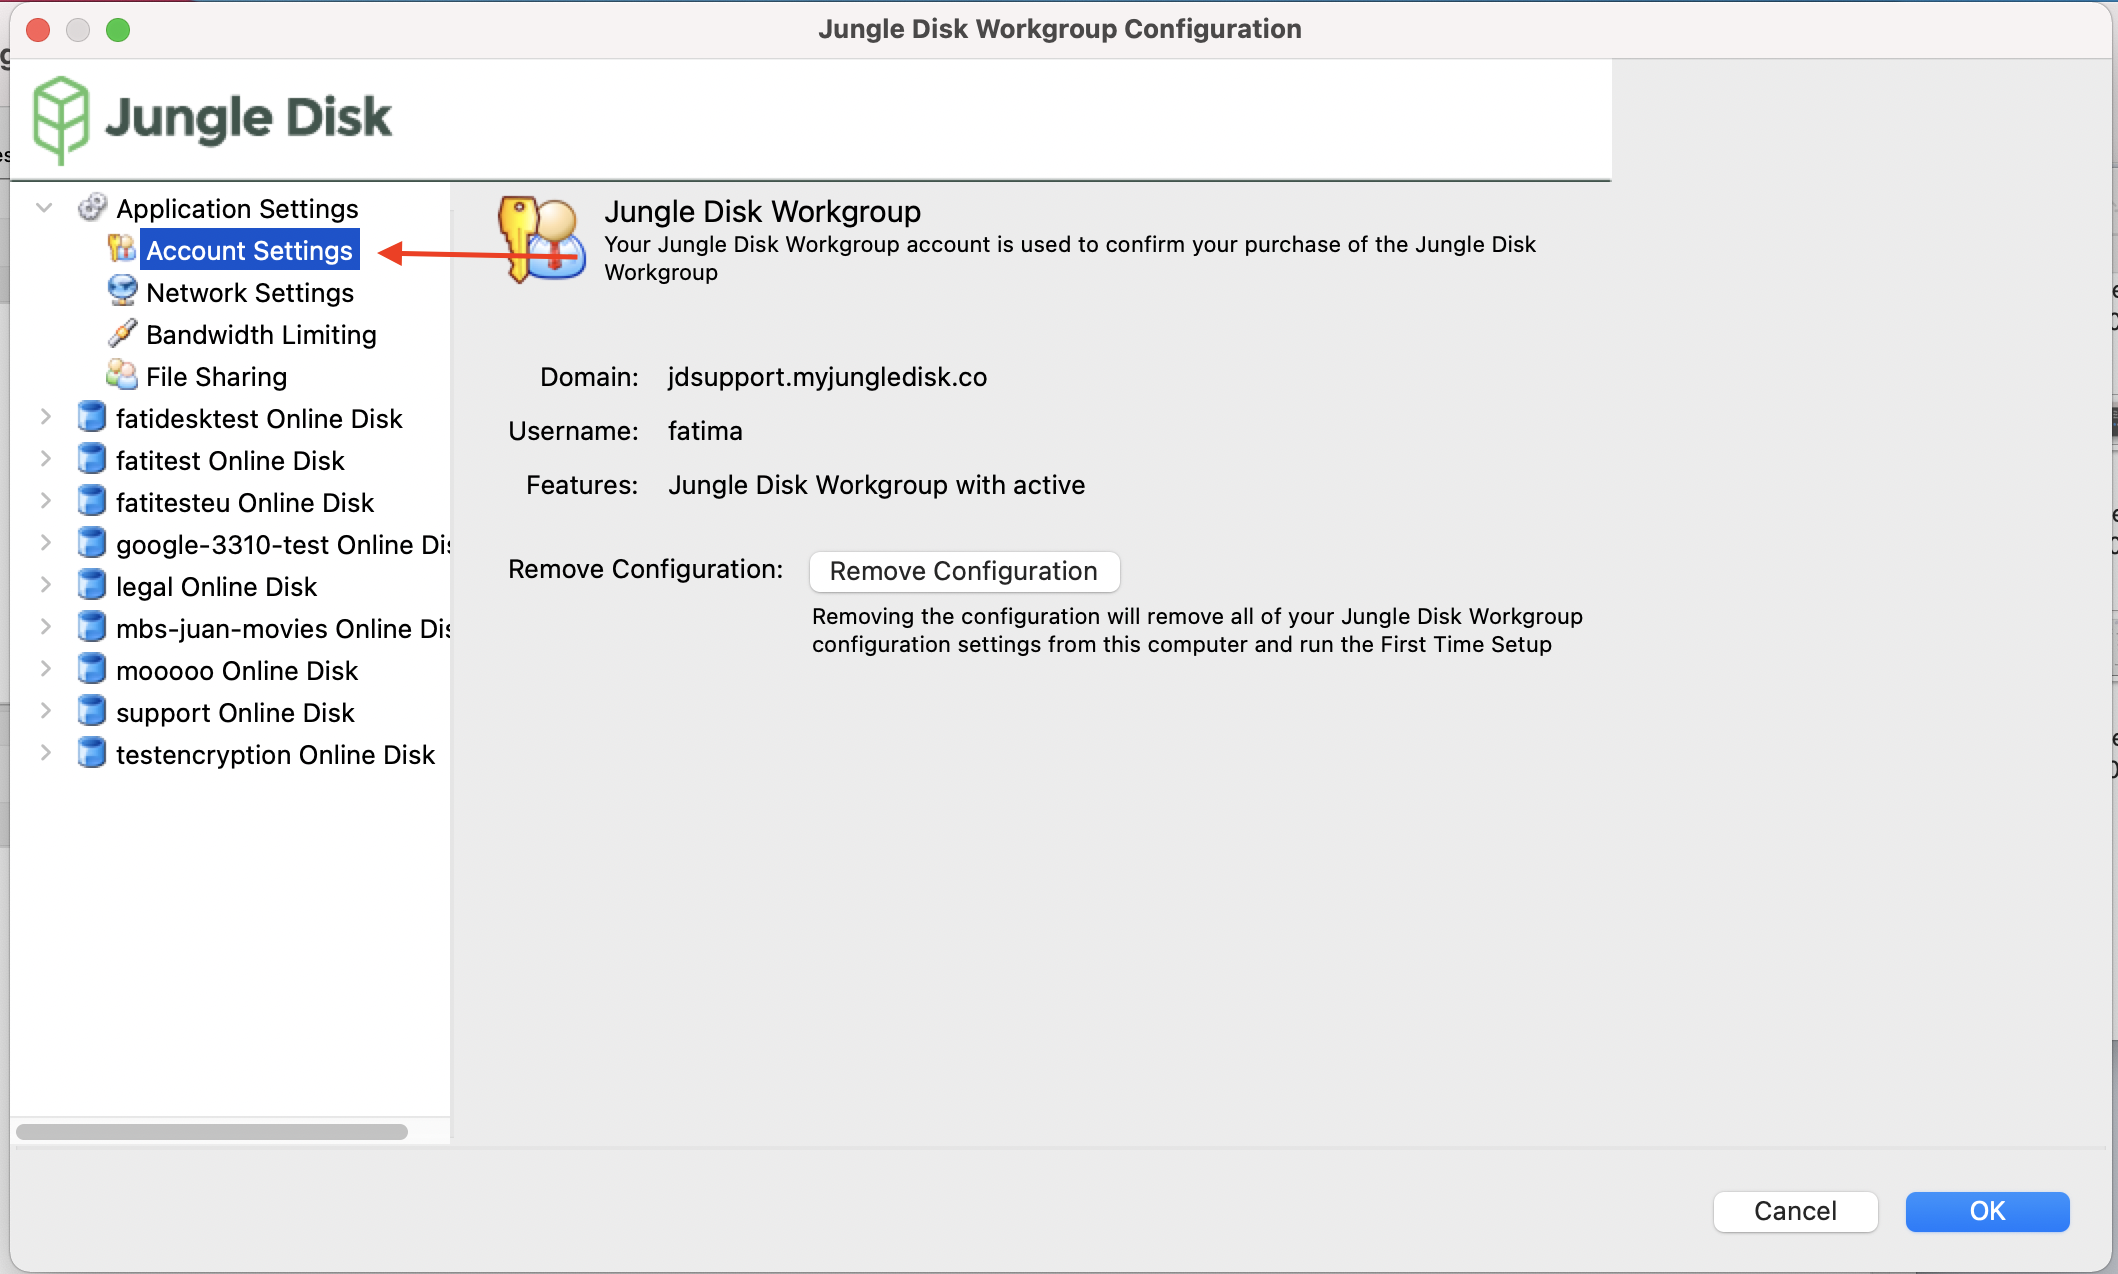Screen dimensions: 2118x1274
Task: Click the Features value text
Action: coord(876,485)
